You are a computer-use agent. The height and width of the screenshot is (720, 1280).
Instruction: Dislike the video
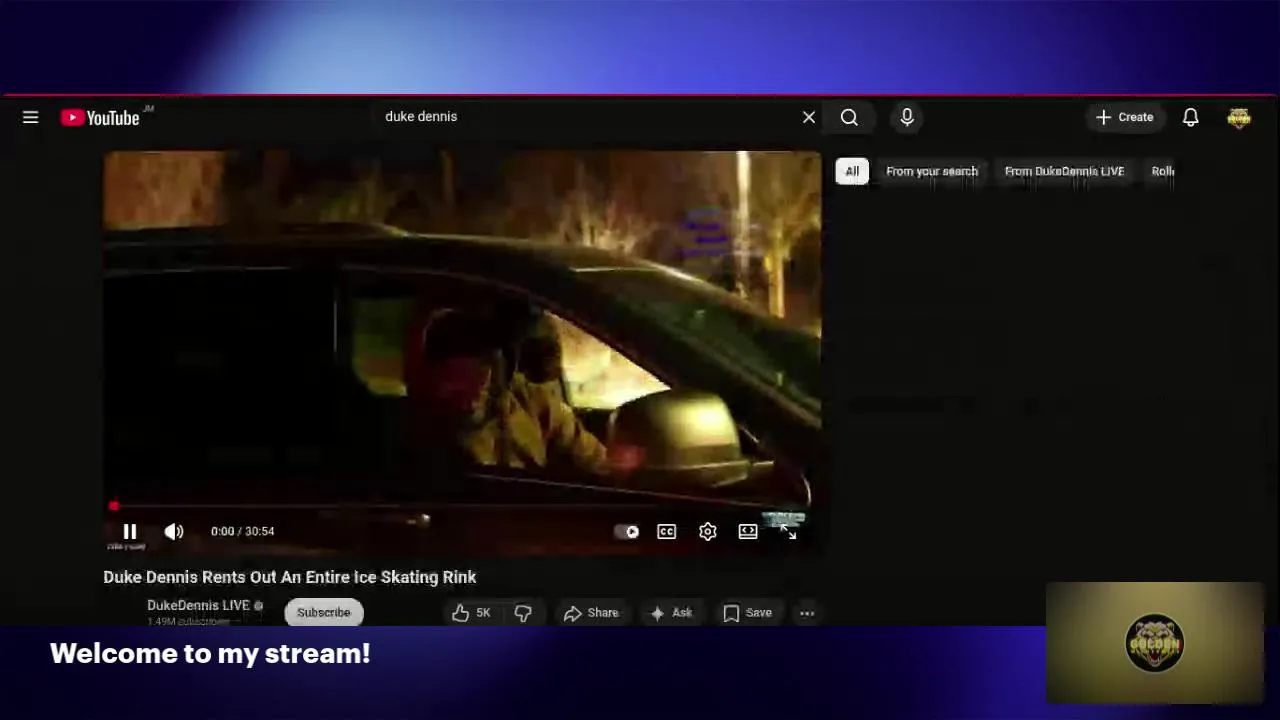[523, 613]
